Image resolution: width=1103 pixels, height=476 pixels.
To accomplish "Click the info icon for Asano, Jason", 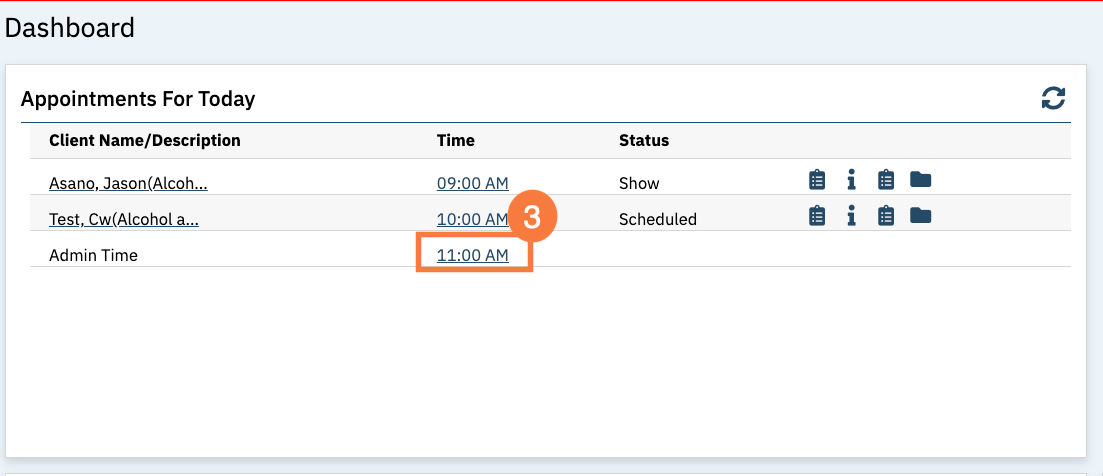I will [x=851, y=180].
